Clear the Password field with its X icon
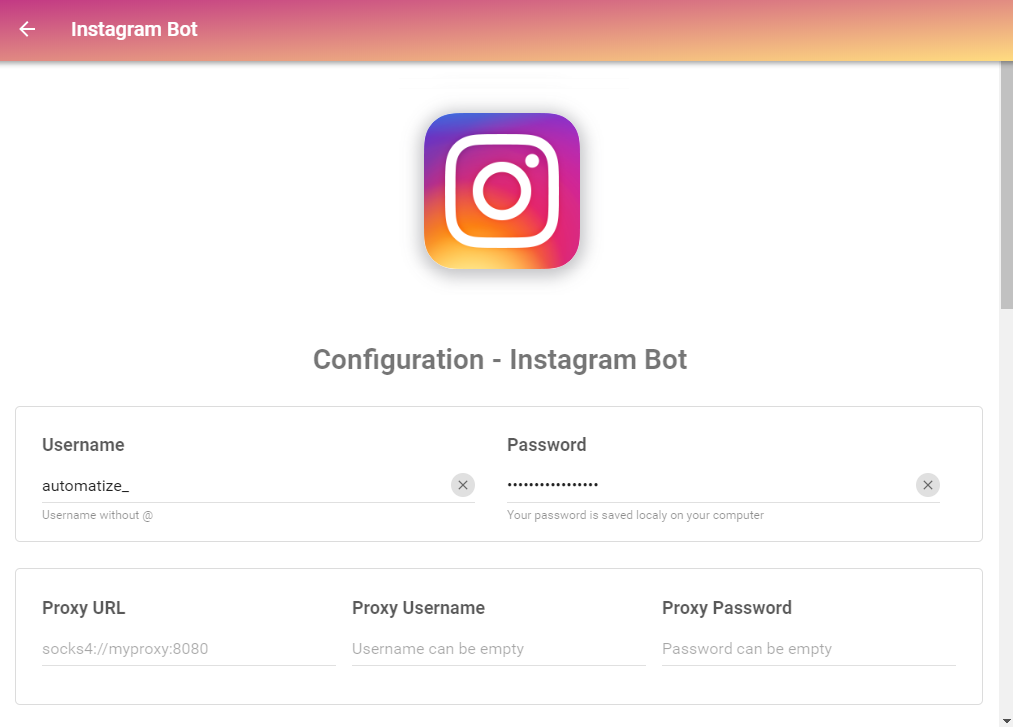The image size is (1013, 727). [927, 484]
